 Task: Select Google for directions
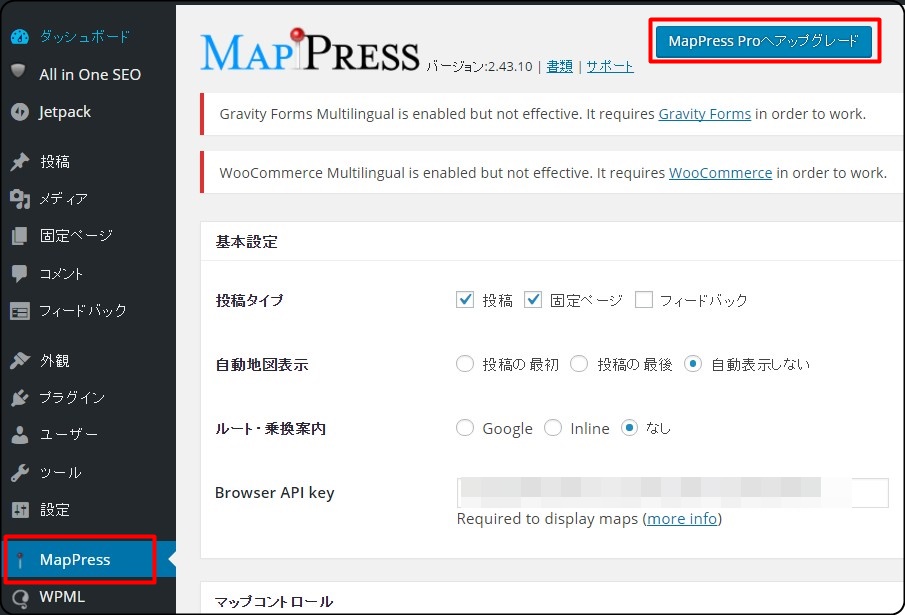[x=465, y=428]
